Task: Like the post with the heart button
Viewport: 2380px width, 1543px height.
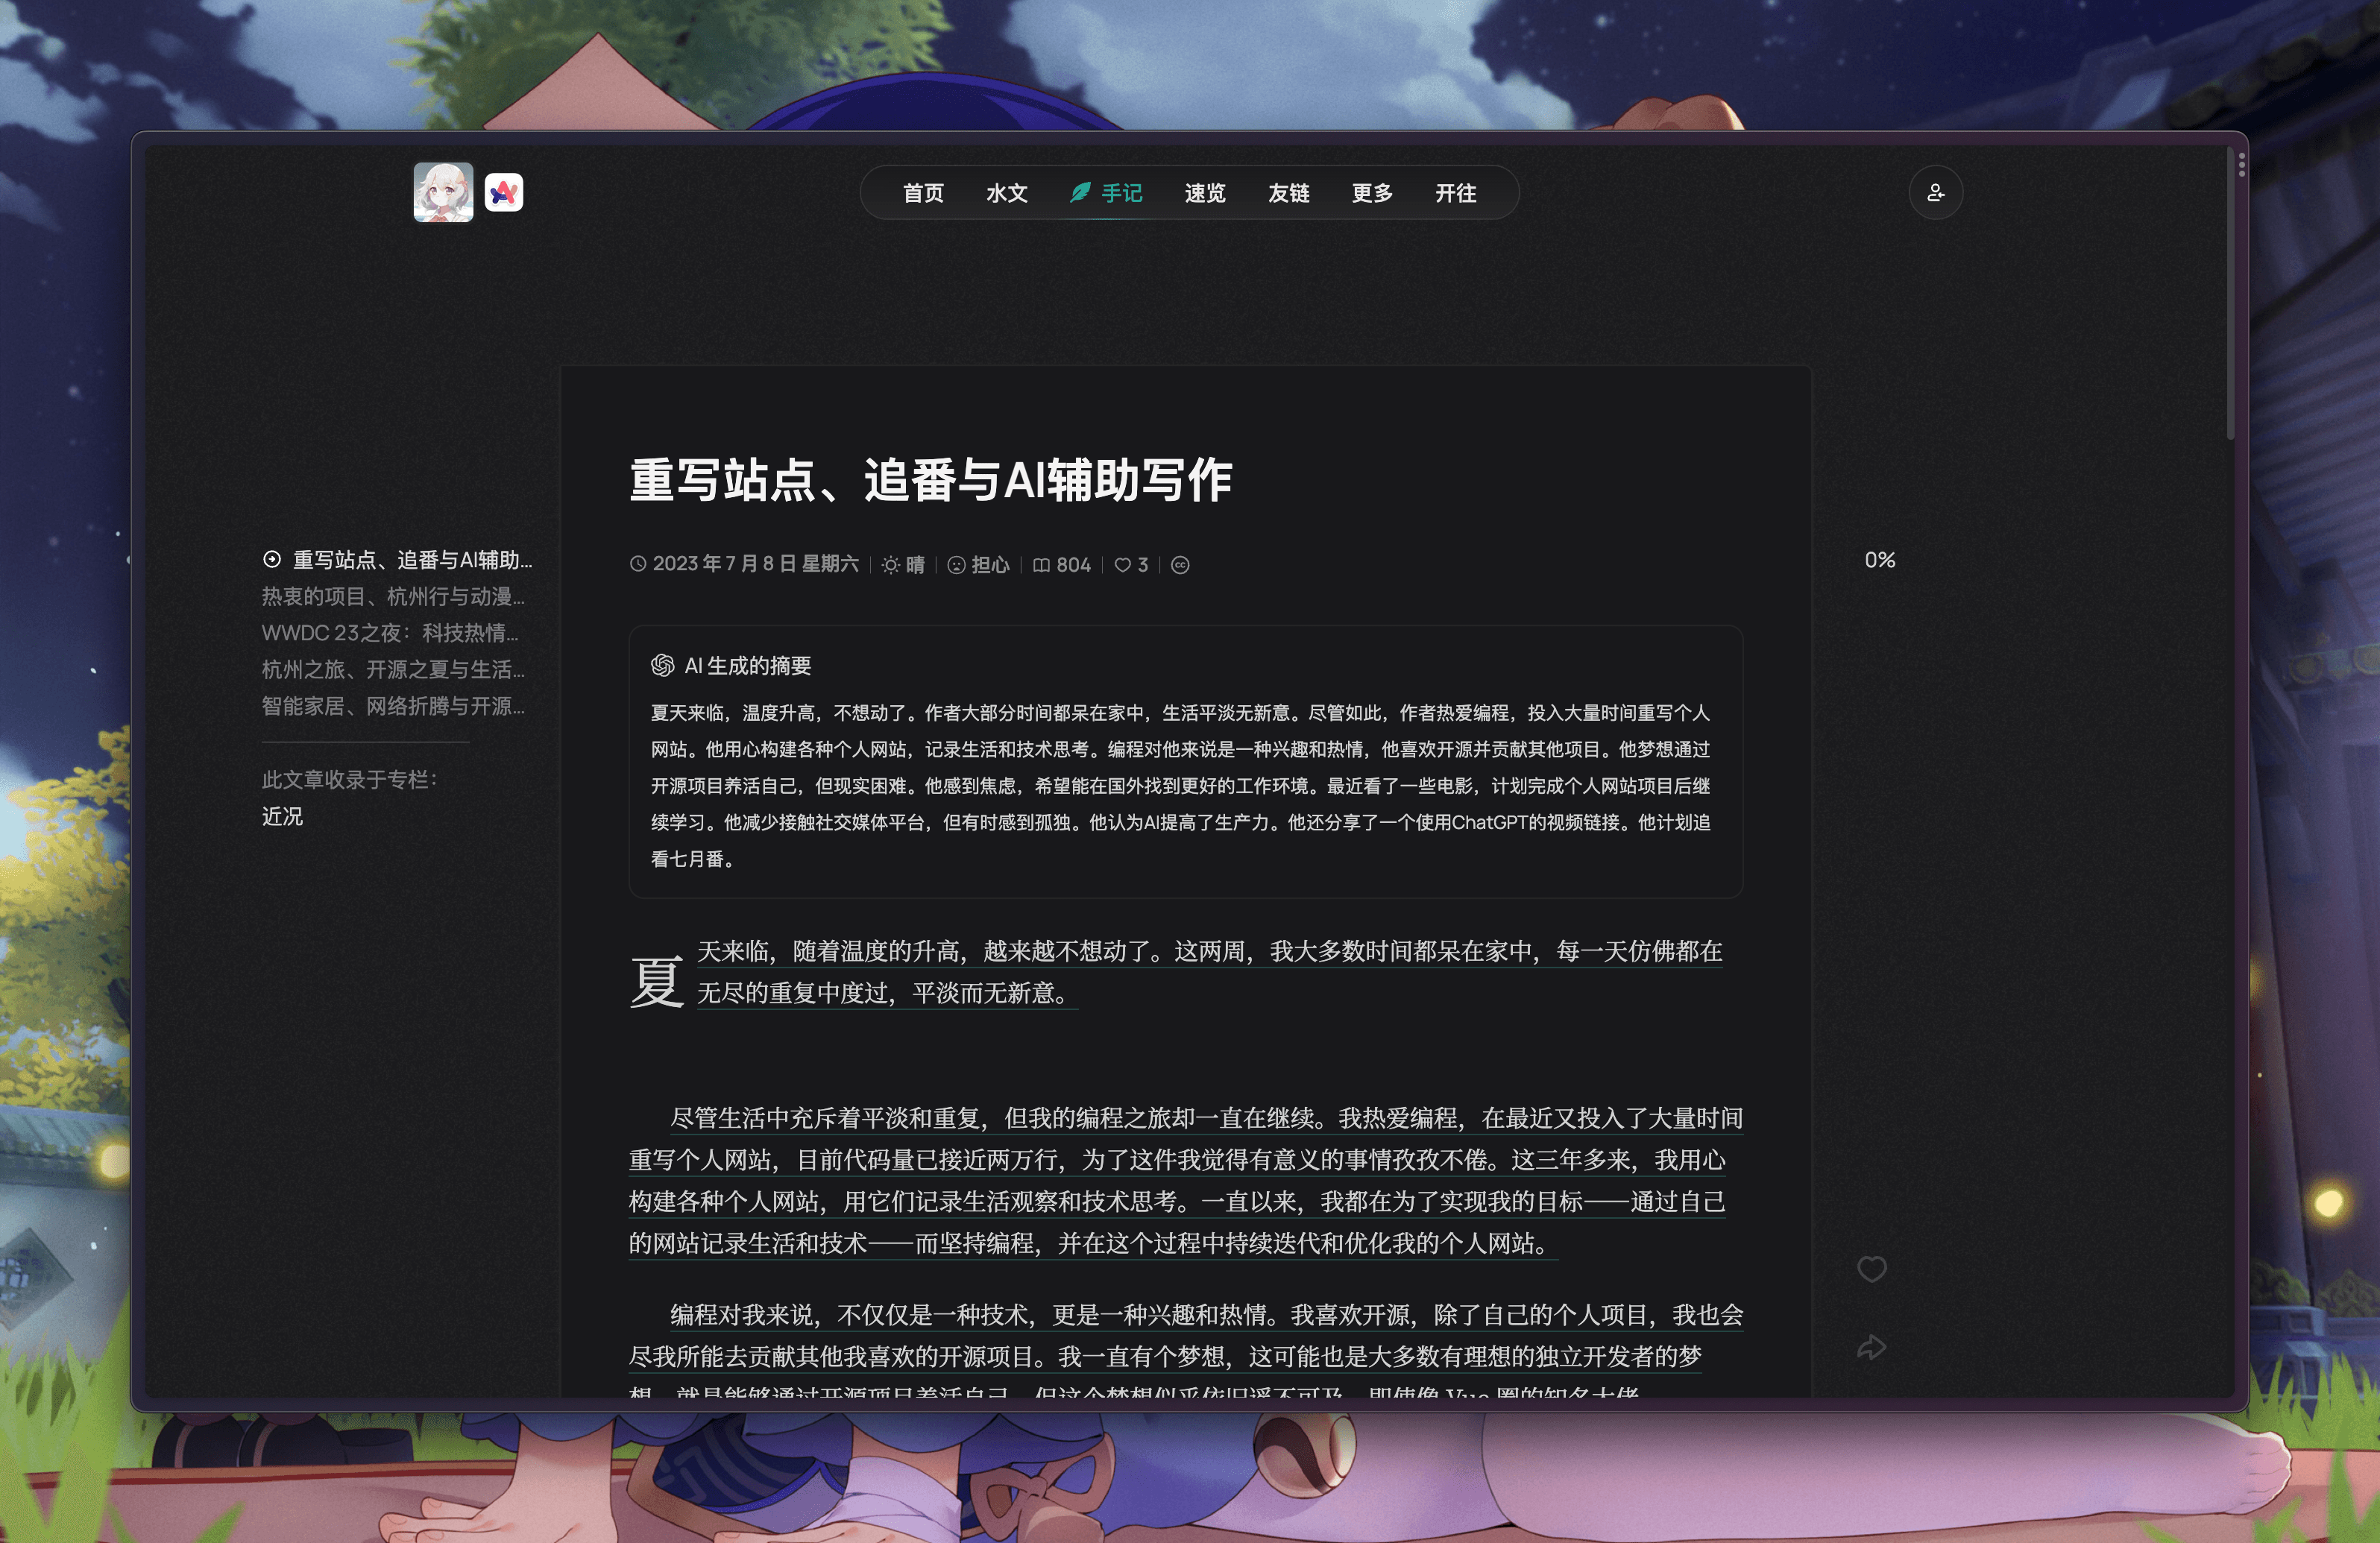Action: point(1872,1269)
